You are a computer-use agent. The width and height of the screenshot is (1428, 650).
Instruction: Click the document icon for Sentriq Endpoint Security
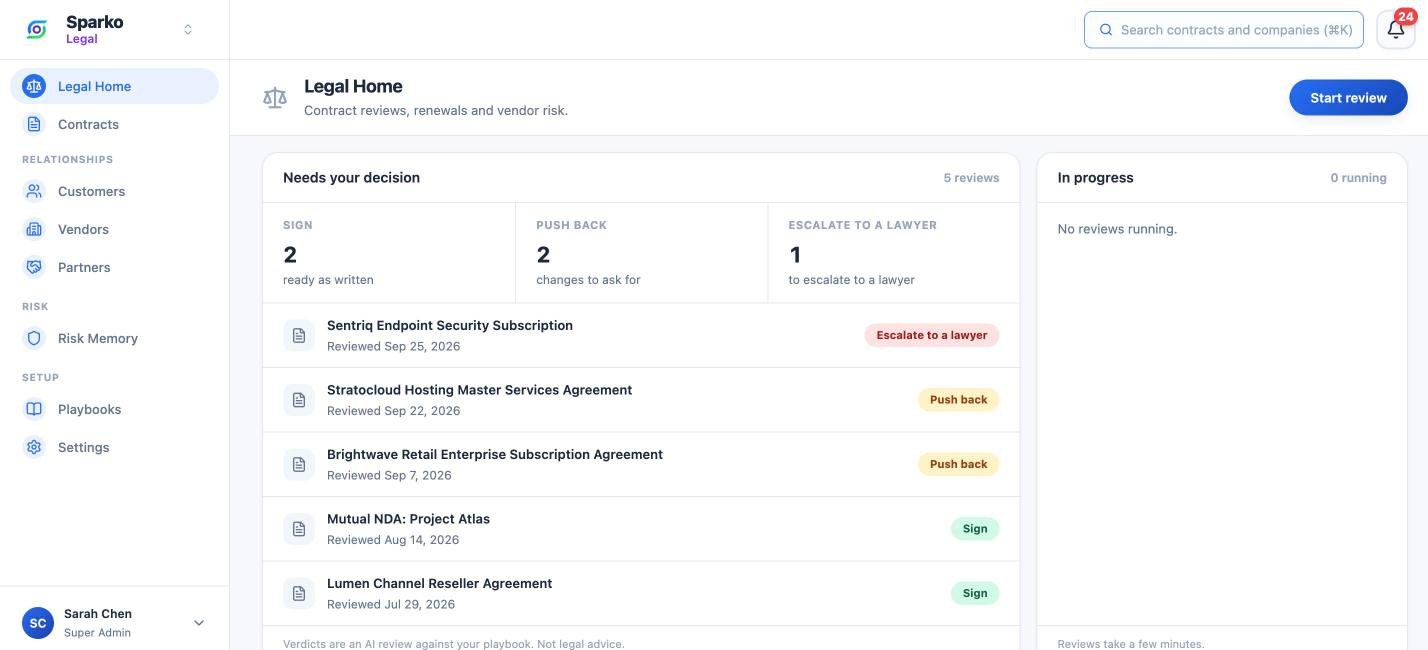299,336
